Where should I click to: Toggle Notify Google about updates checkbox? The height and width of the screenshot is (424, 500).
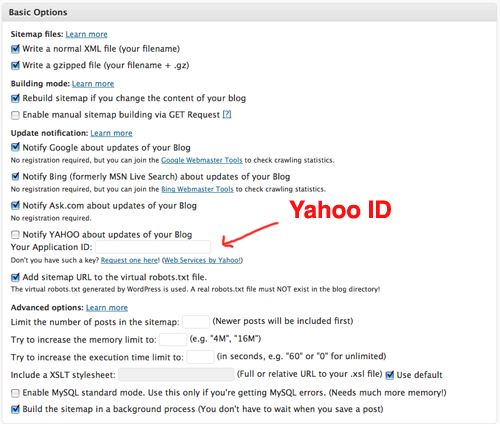(15, 147)
